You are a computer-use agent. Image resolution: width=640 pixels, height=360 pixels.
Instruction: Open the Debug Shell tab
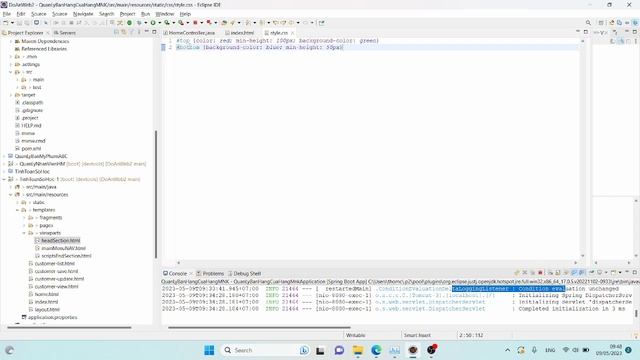tap(244, 273)
